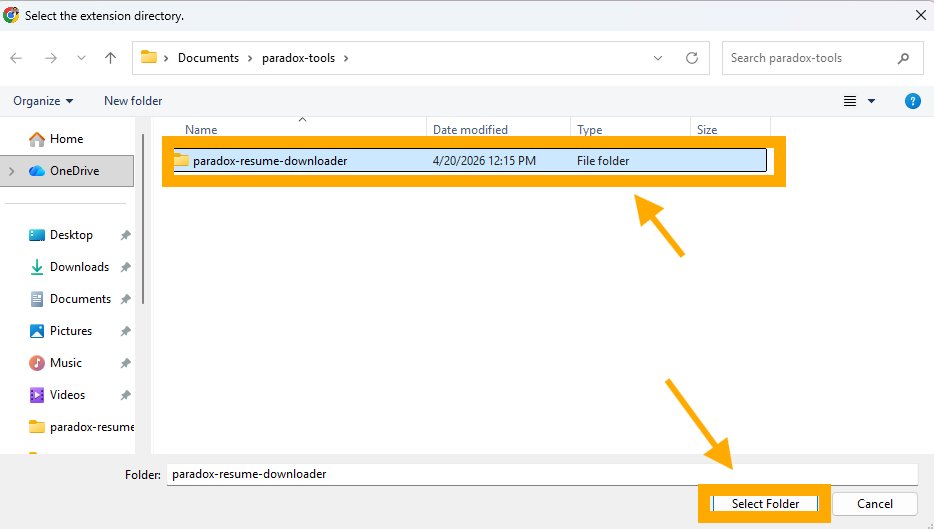Viewport: 934px width, 529px height.
Task: Open the Organize menu
Action: pyautogui.click(x=43, y=101)
